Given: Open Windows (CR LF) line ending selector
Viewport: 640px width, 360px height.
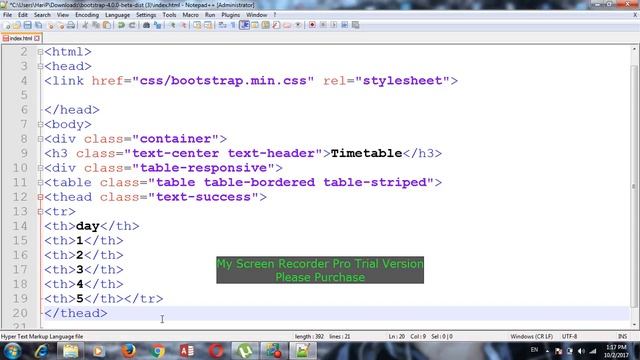Looking at the screenshot, I should (531, 336).
